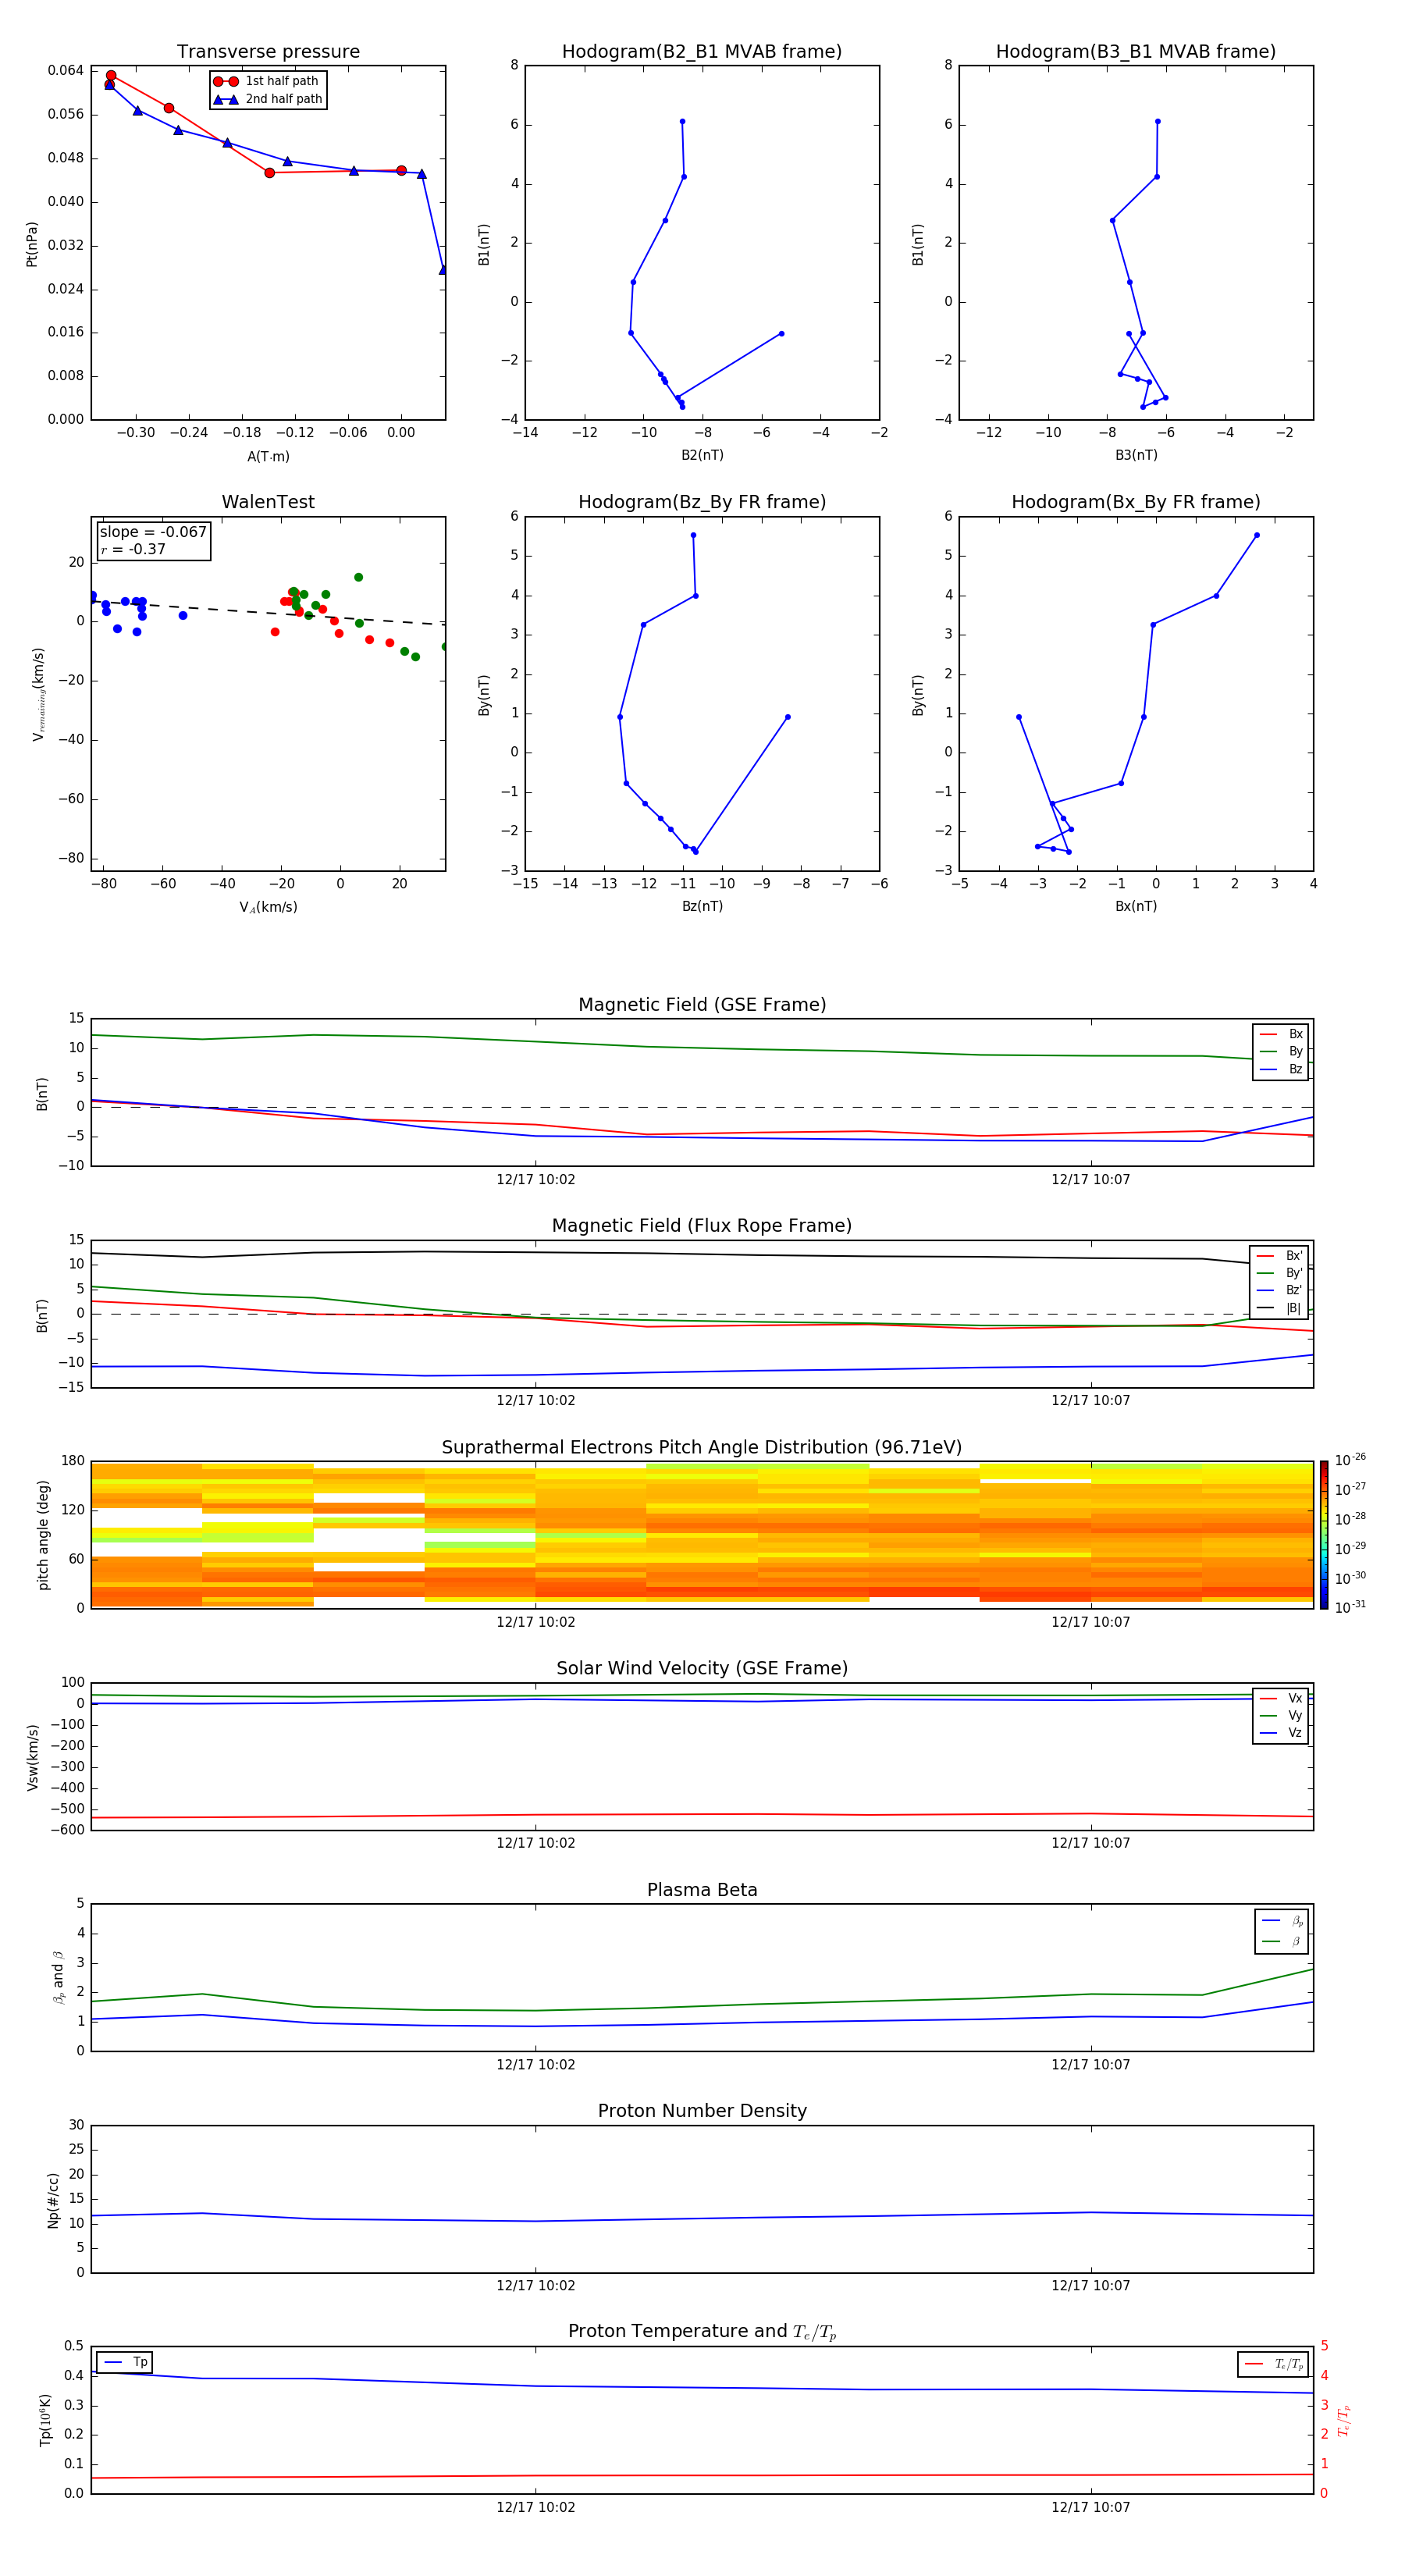Click the 'By' entry in GSE magnetic field legend

tap(1281, 1051)
